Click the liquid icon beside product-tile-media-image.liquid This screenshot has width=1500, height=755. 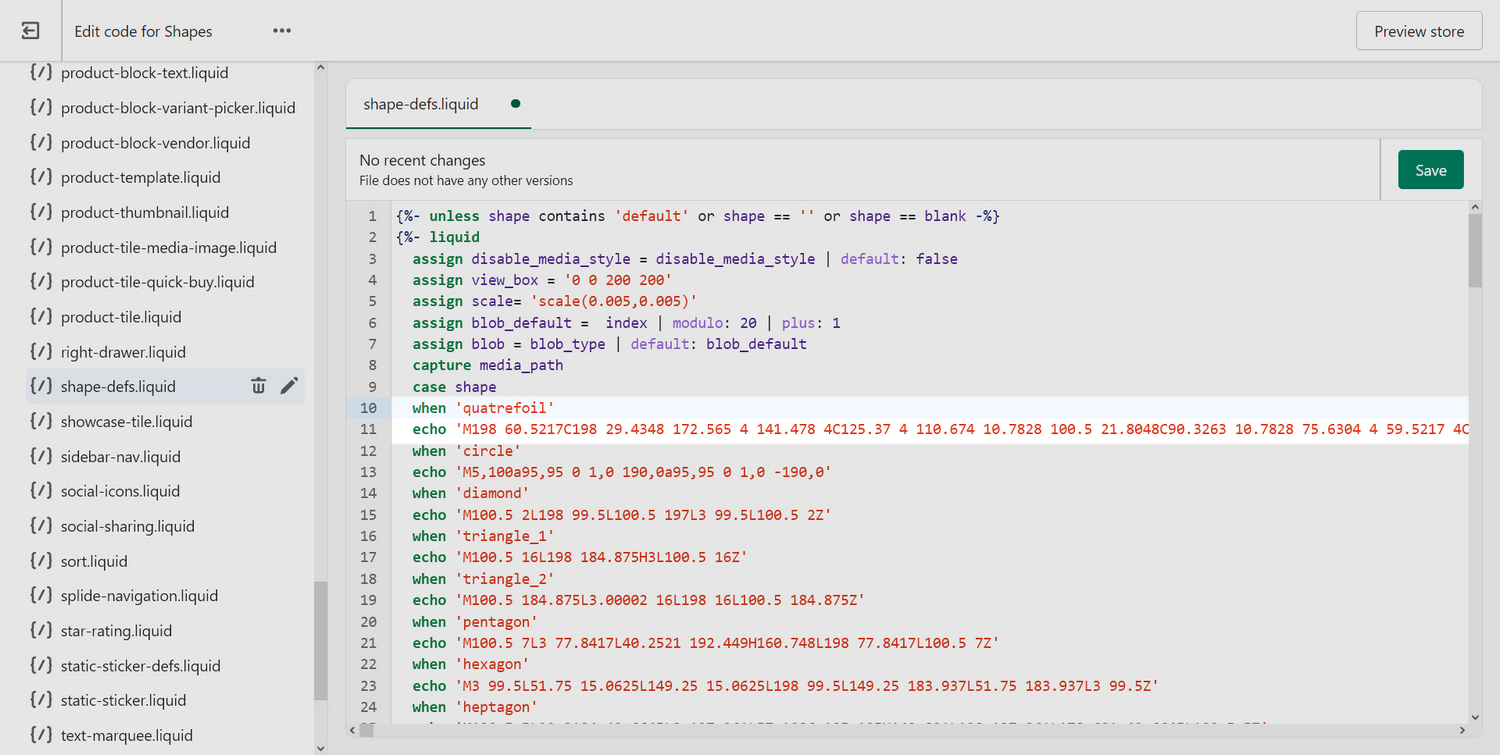click(x=41, y=247)
